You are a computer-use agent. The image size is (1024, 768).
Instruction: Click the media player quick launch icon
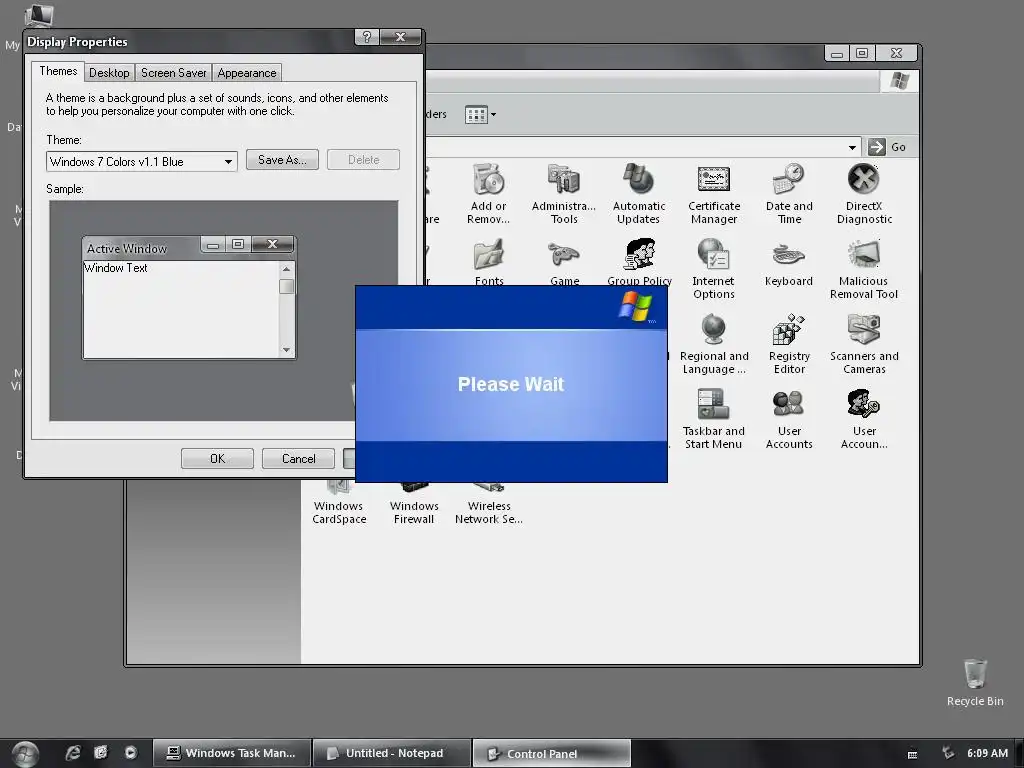coord(131,753)
